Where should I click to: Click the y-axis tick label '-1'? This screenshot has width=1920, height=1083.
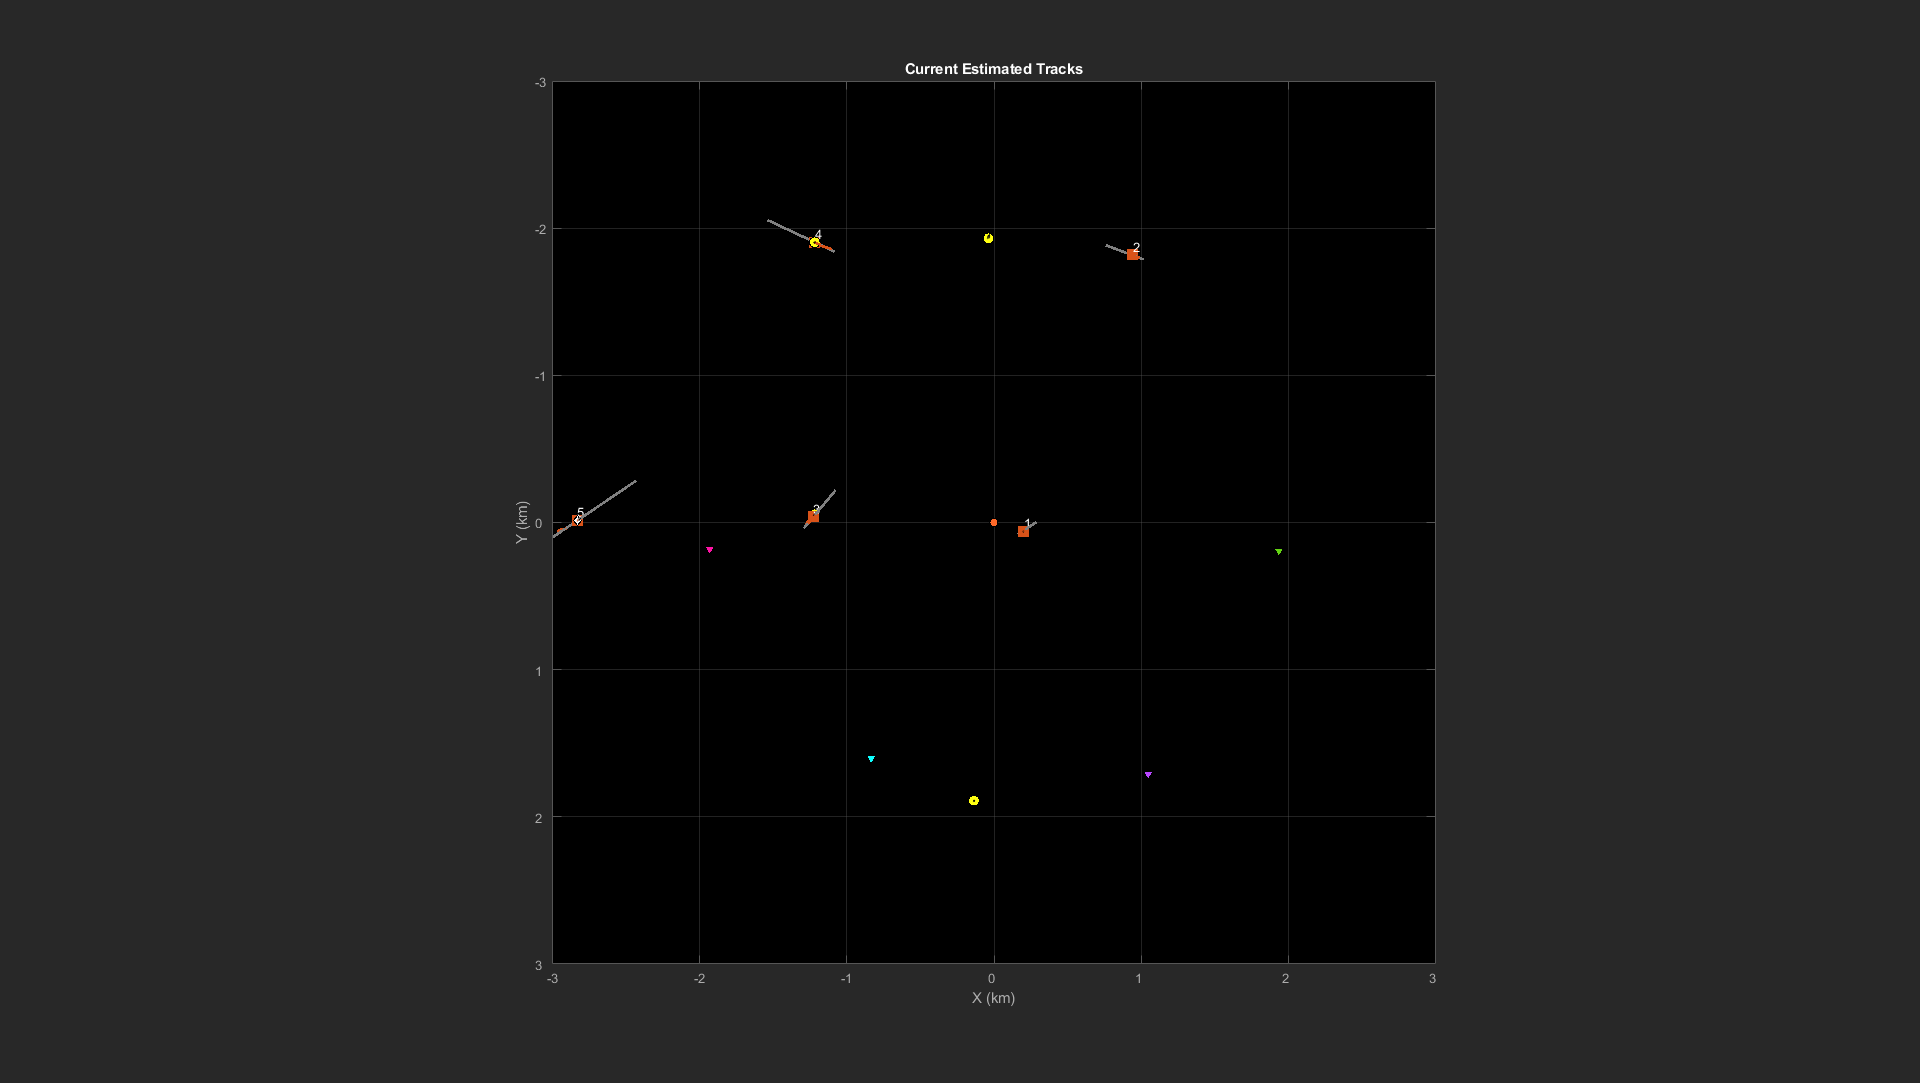540,377
